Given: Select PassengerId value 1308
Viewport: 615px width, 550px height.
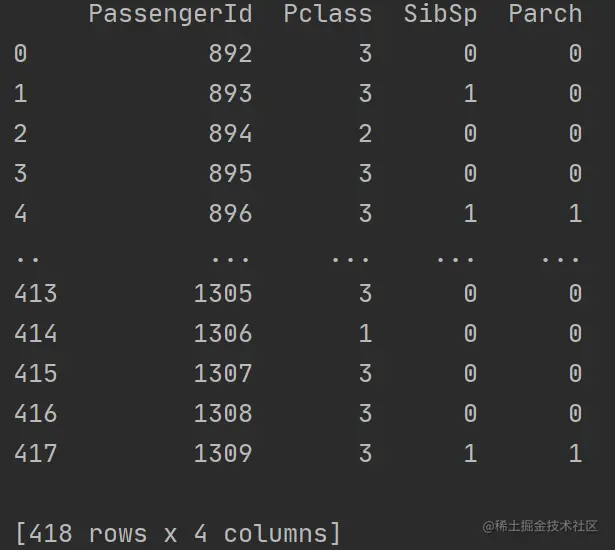Looking at the screenshot, I should tap(223, 414).
